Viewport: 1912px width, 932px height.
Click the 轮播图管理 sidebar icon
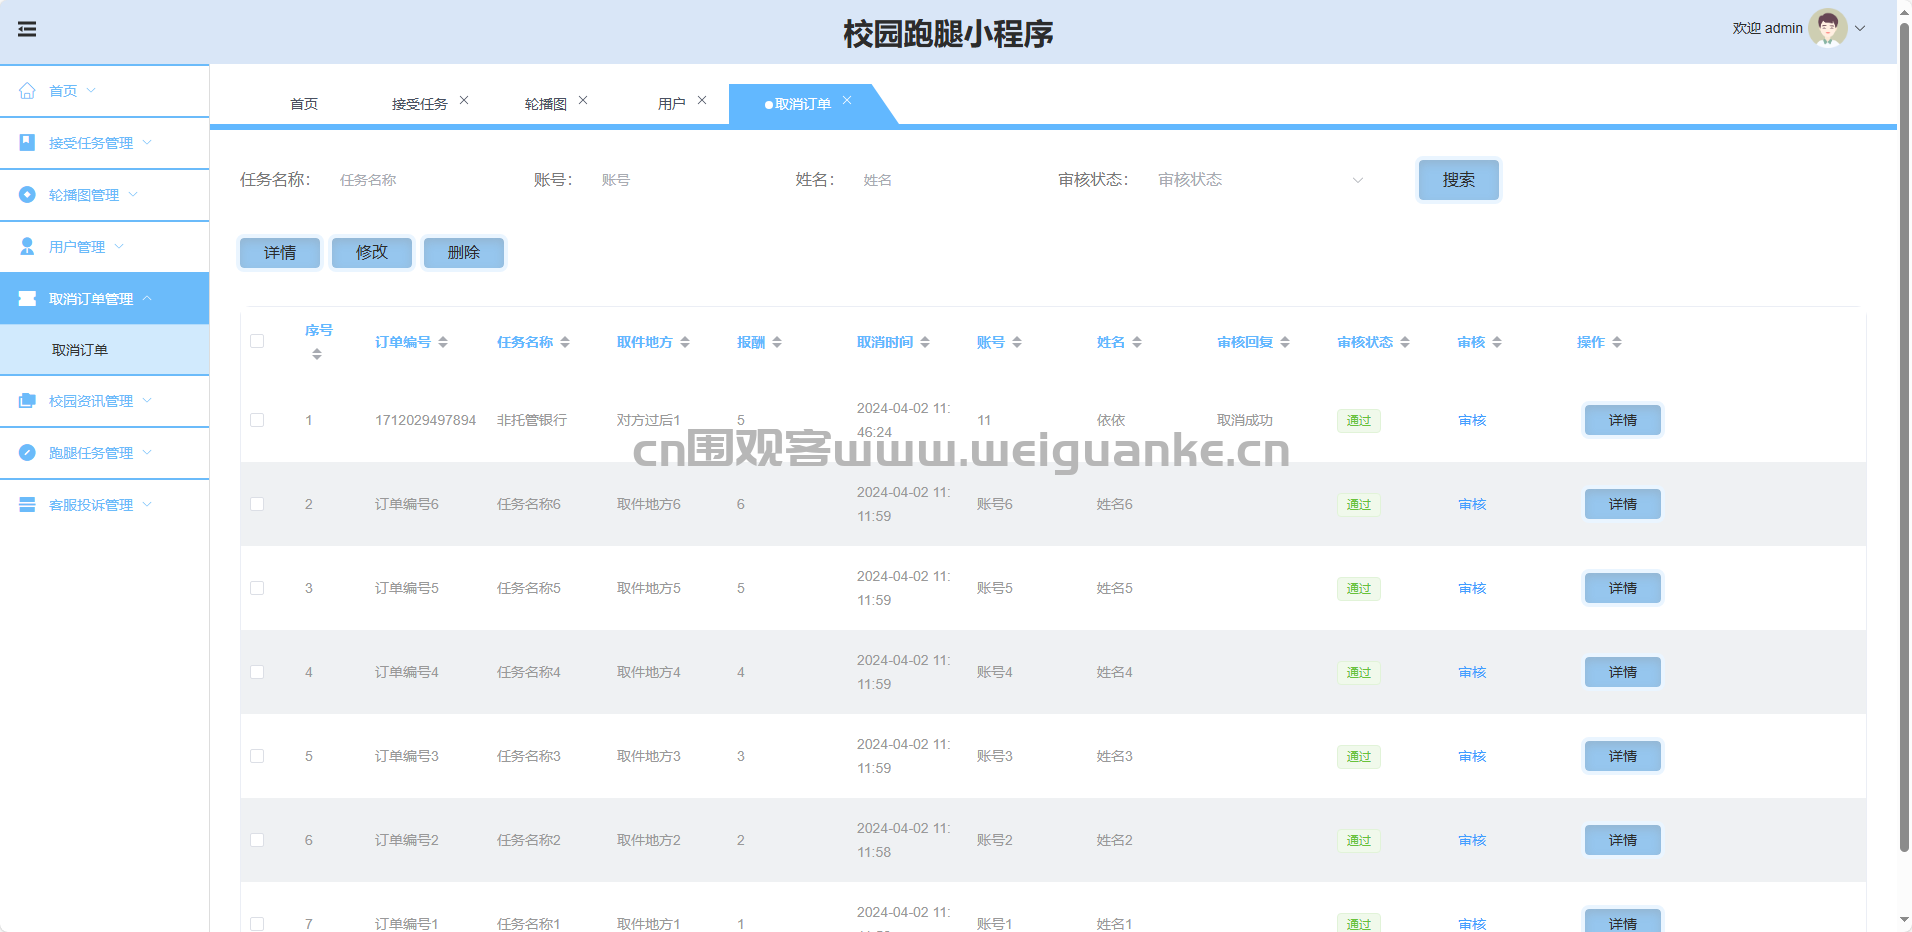coord(27,195)
